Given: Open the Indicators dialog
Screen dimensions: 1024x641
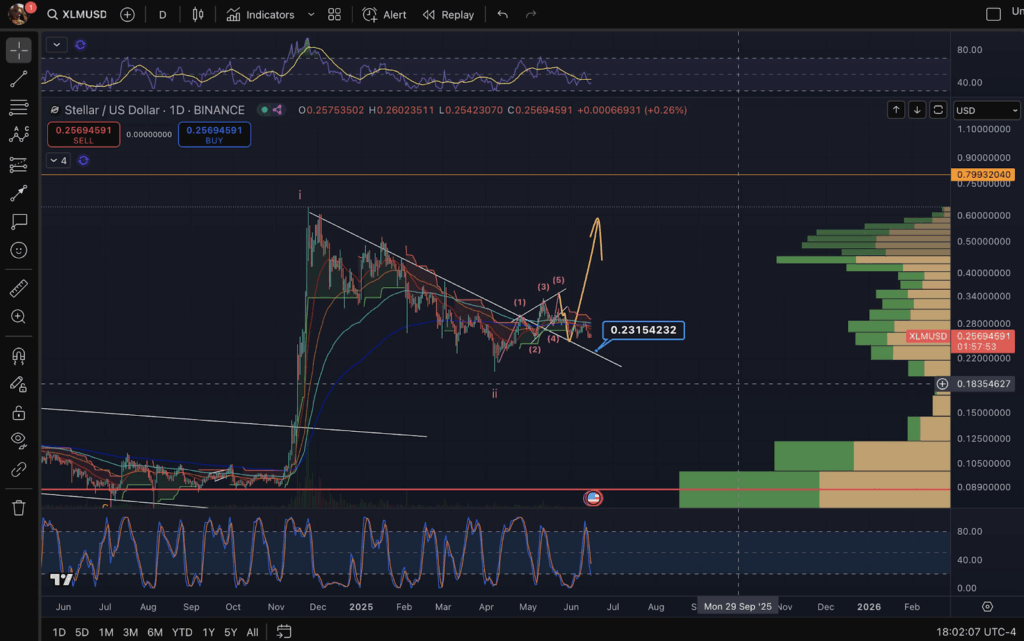Looking at the screenshot, I should [x=260, y=14].
